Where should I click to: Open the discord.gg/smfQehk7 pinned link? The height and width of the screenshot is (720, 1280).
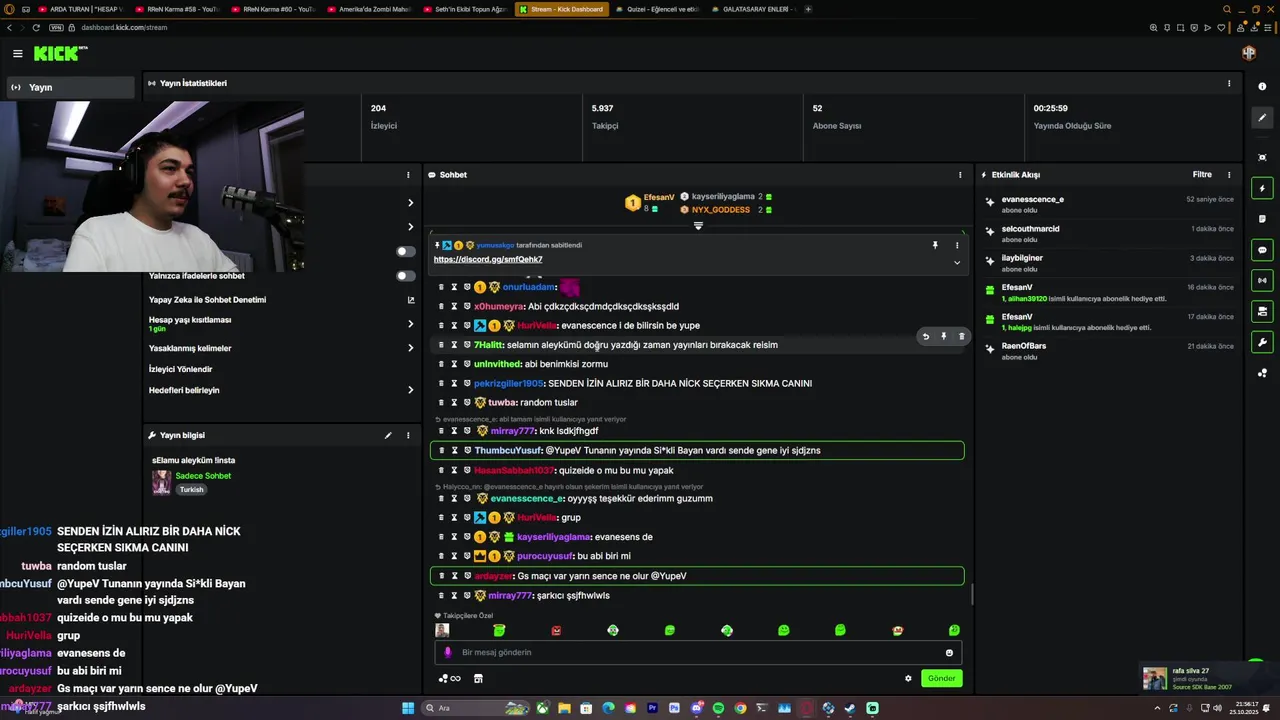click(x=488, y=260)
